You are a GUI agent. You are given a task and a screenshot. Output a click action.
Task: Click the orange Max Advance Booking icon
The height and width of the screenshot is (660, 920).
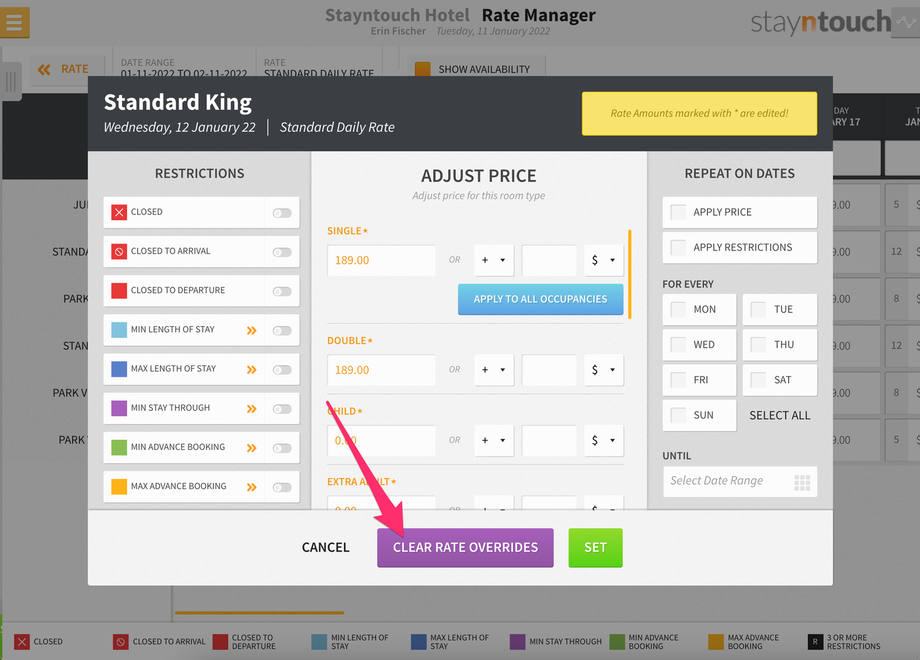point(119,486)
